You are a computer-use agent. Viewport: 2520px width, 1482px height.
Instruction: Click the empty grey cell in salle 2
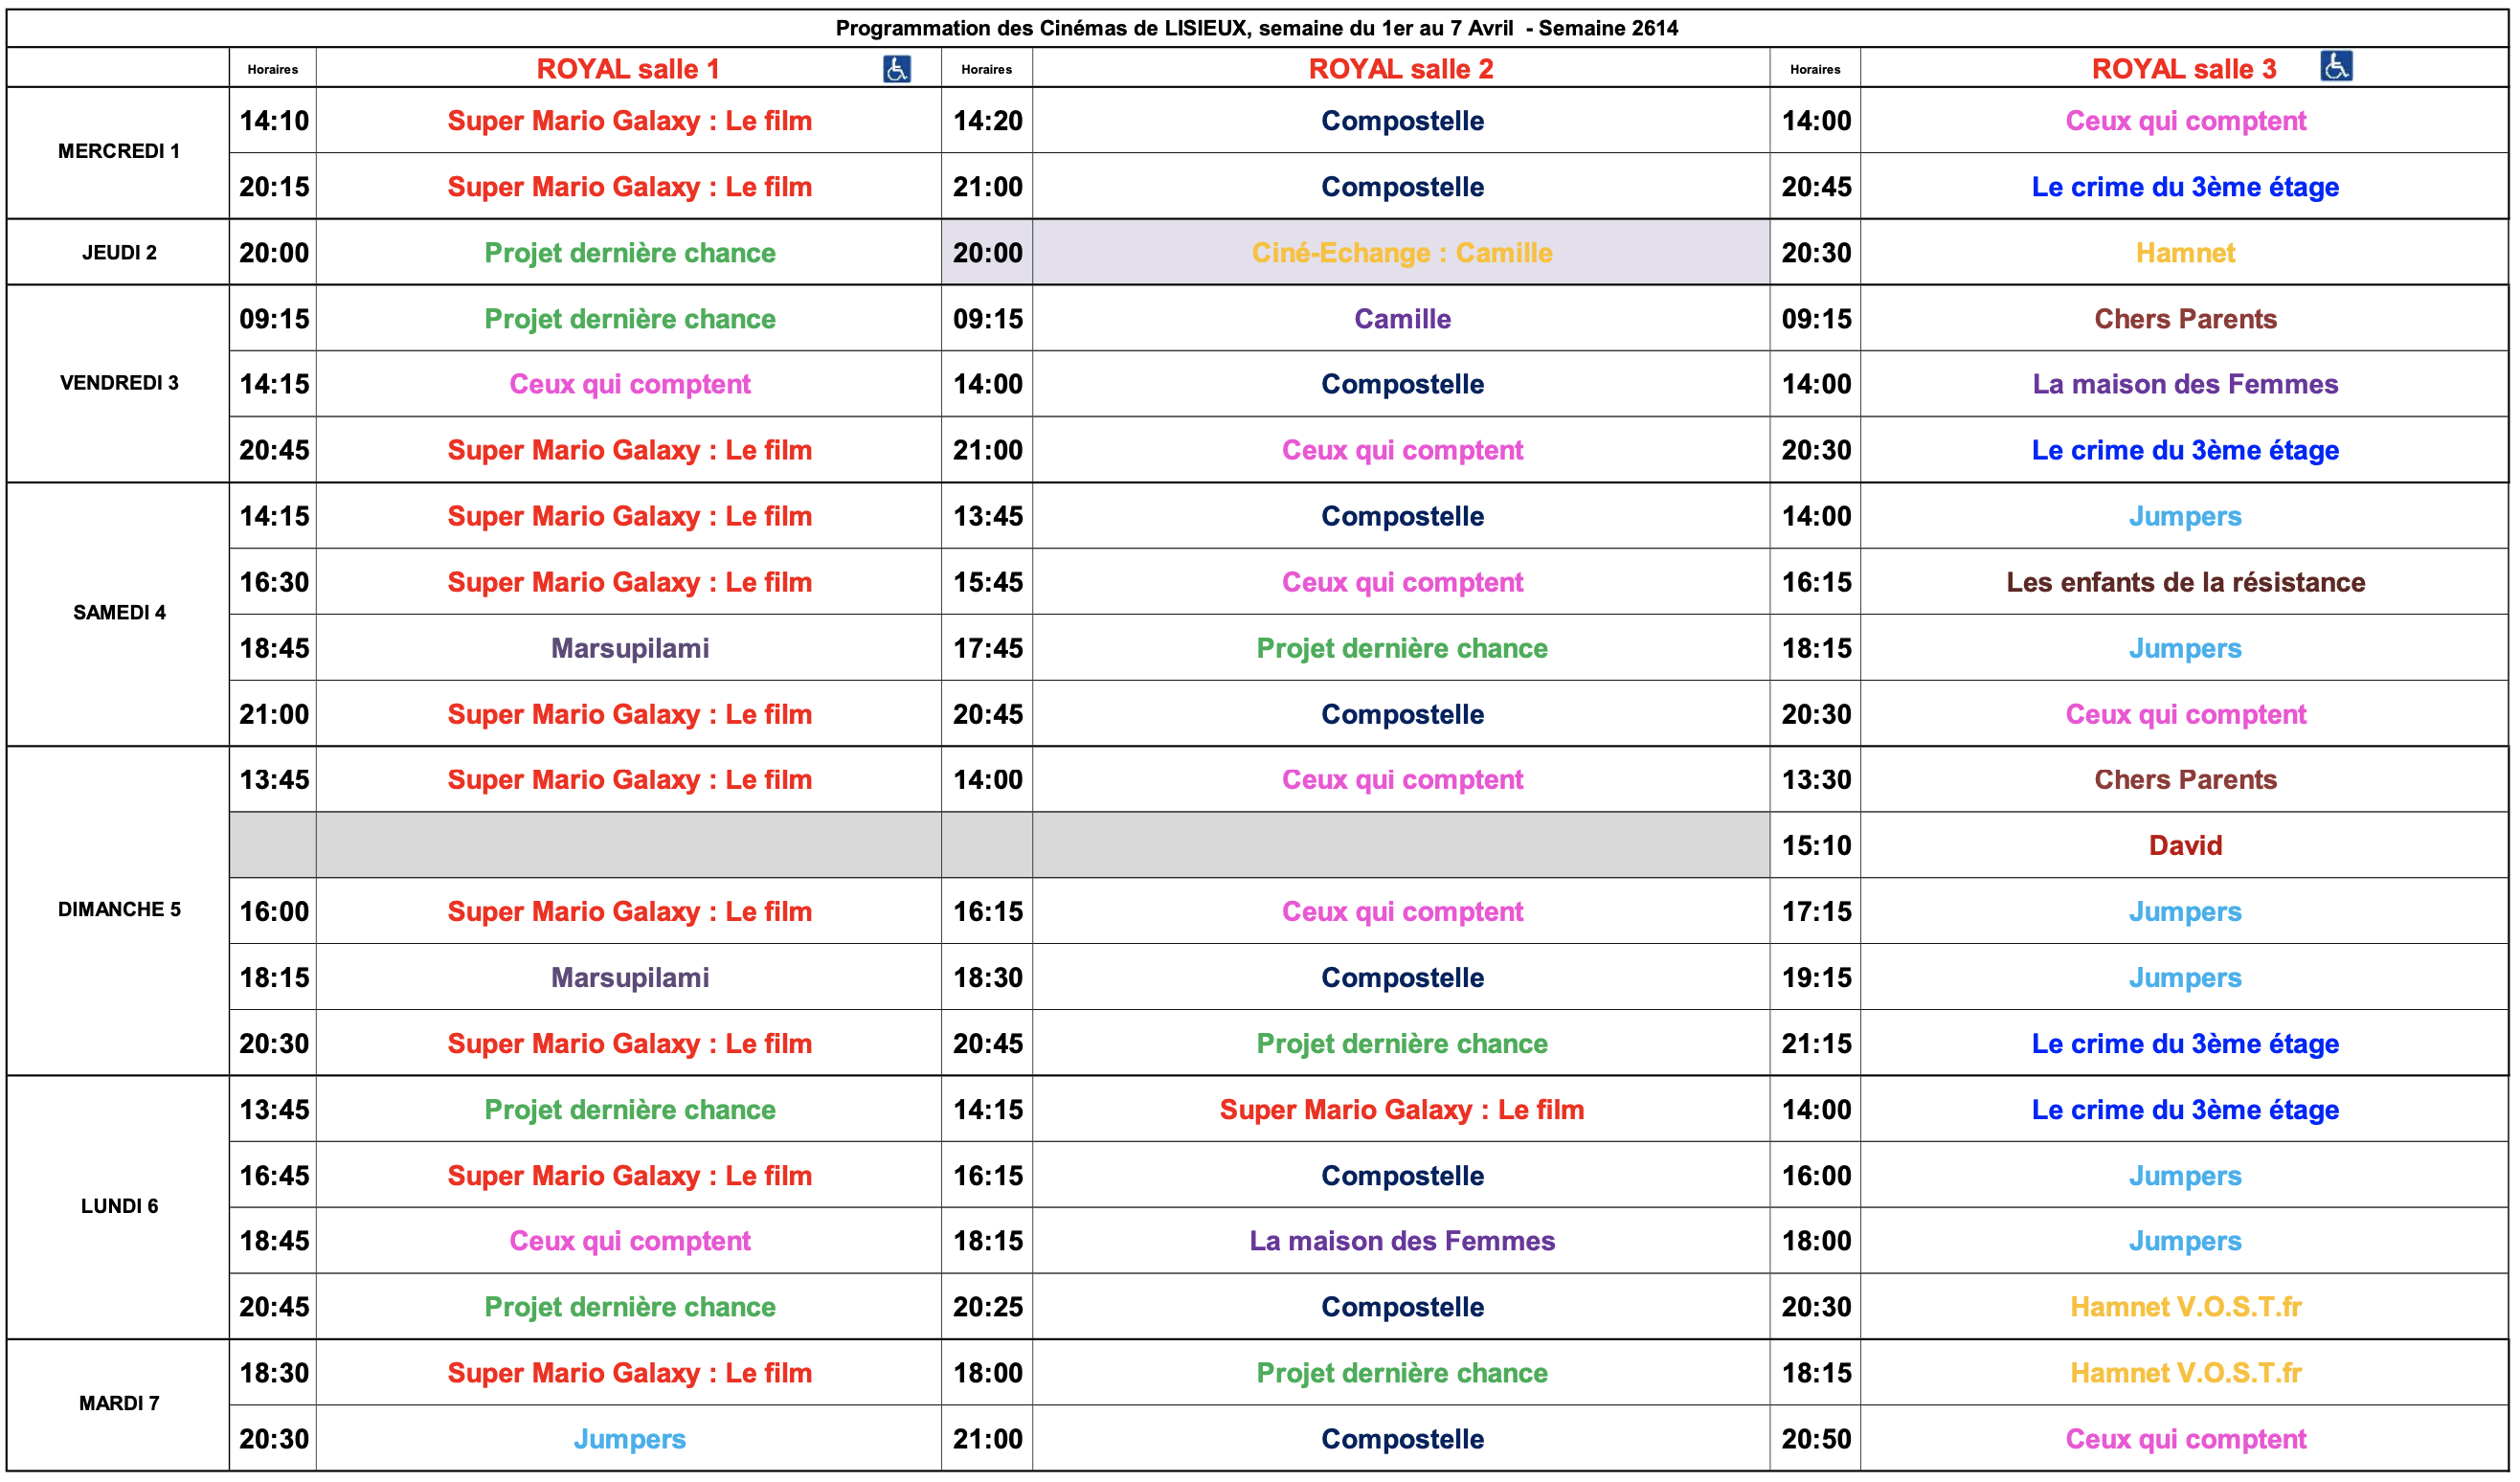coord(1400,845)
